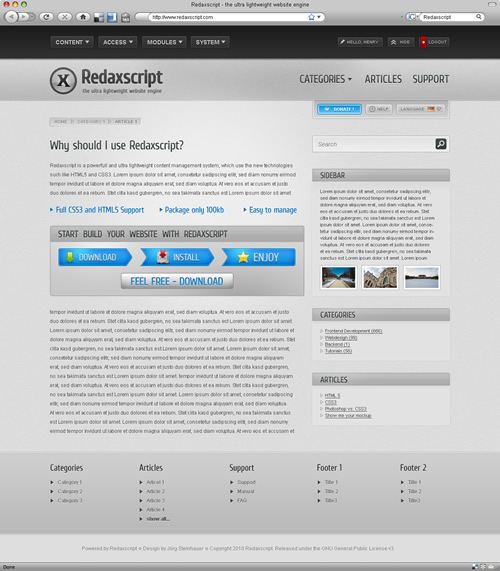Click the ENJOY star button
The image size is (500, 571).
click(259, 257)
